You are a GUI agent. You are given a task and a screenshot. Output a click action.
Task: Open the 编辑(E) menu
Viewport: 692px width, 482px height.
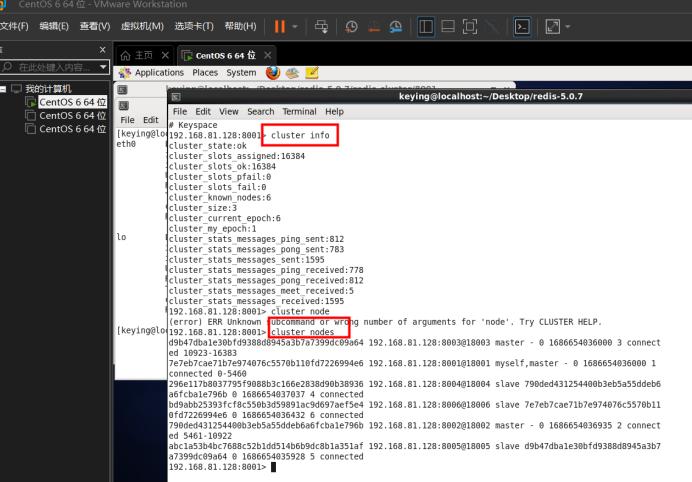coord(54,26)
